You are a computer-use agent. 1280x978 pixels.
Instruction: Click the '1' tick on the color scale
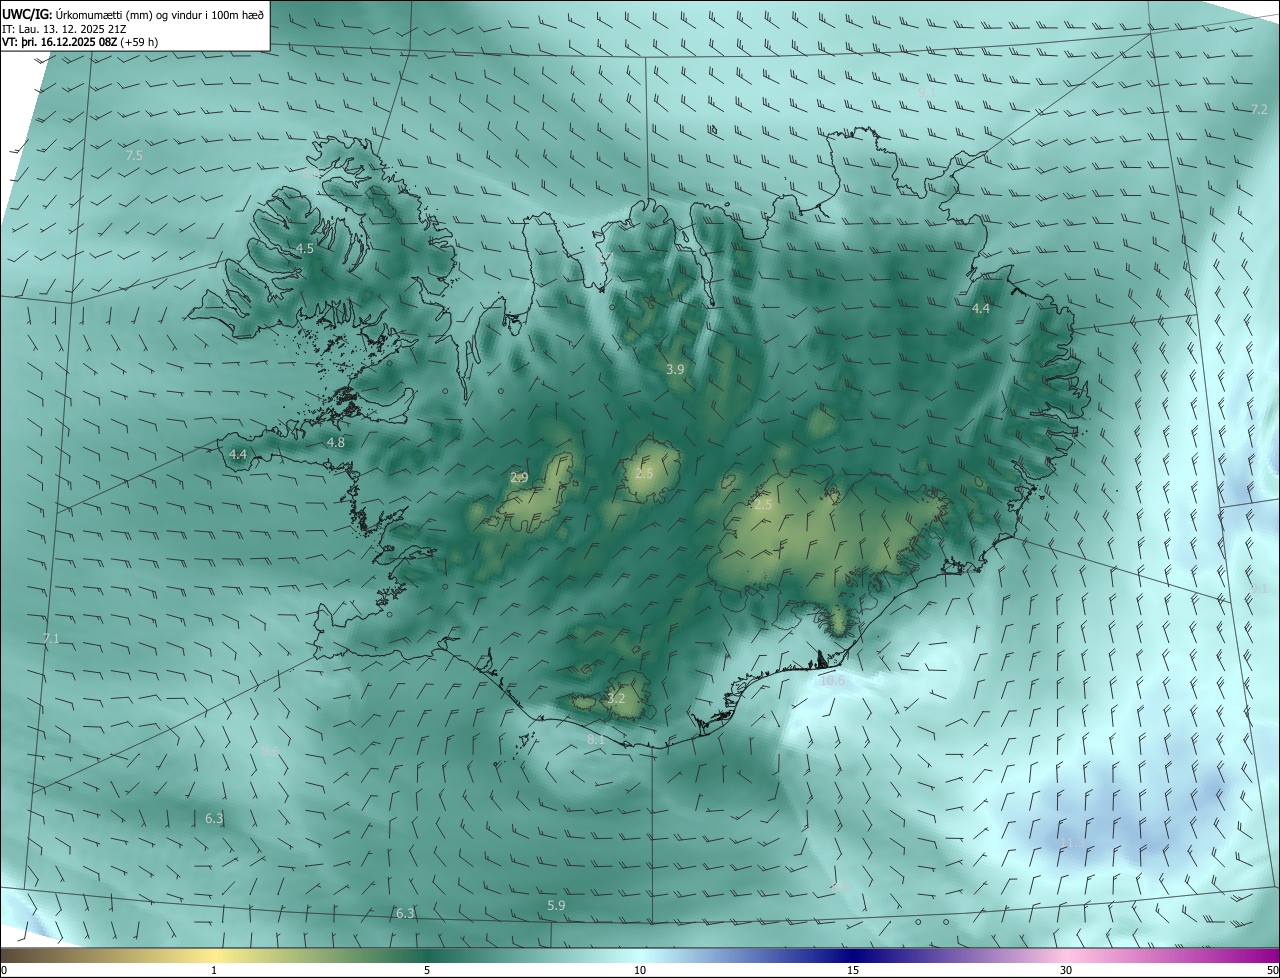214,971
